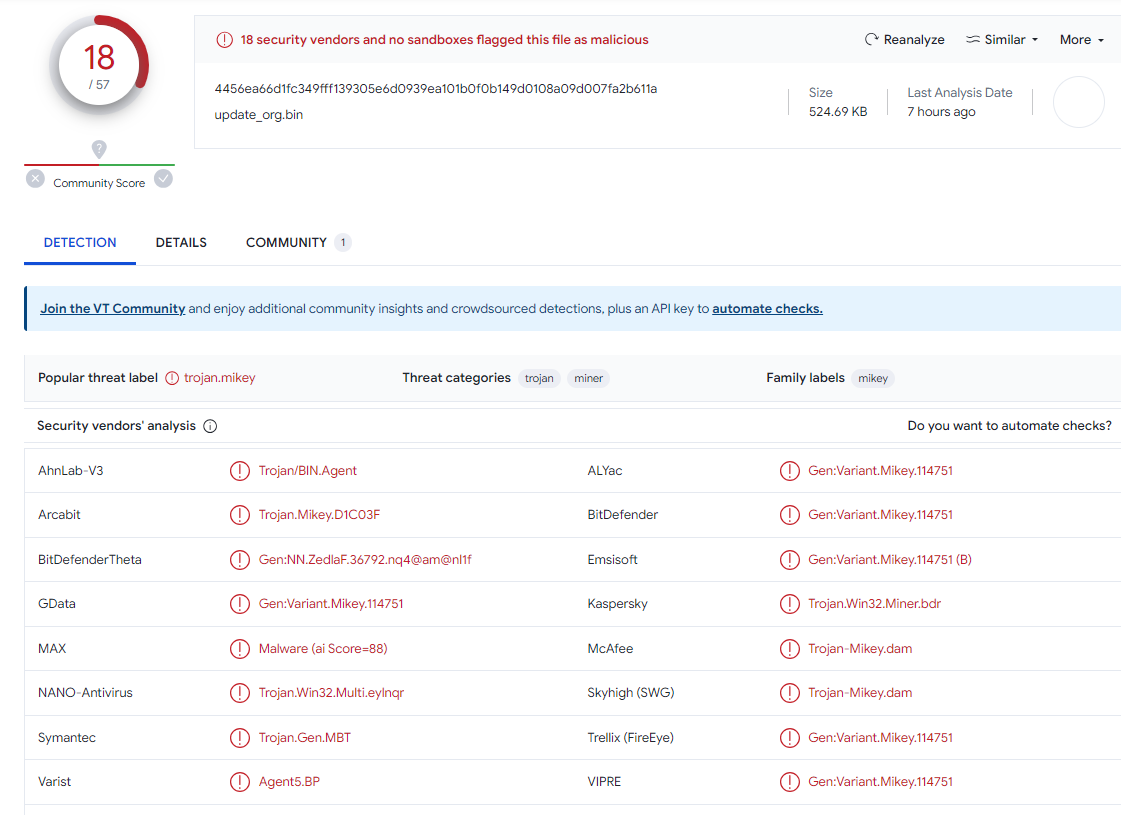Click the info icon beside Security vendors' analysis
The width and height of the screenshot is (1121, 815).
point(210,426)
